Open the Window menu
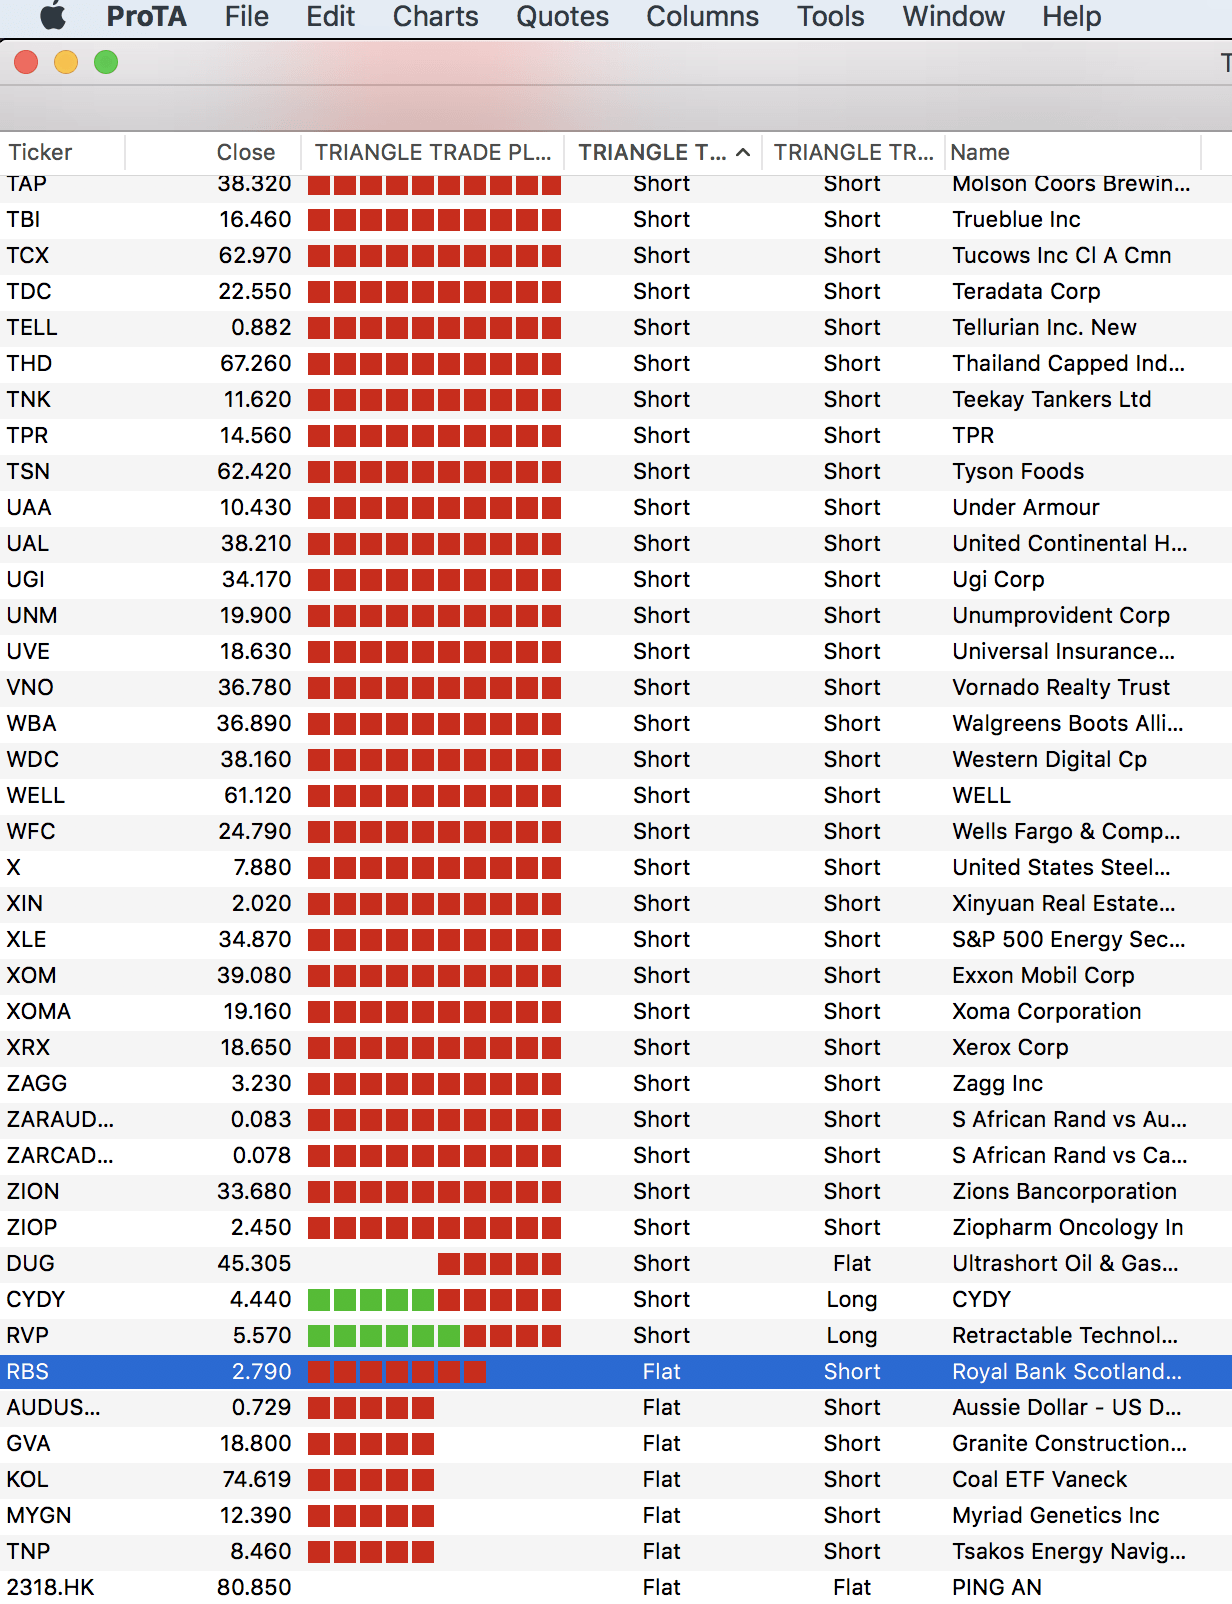This screenshot has height=1604, width=1232. point(953,16)
